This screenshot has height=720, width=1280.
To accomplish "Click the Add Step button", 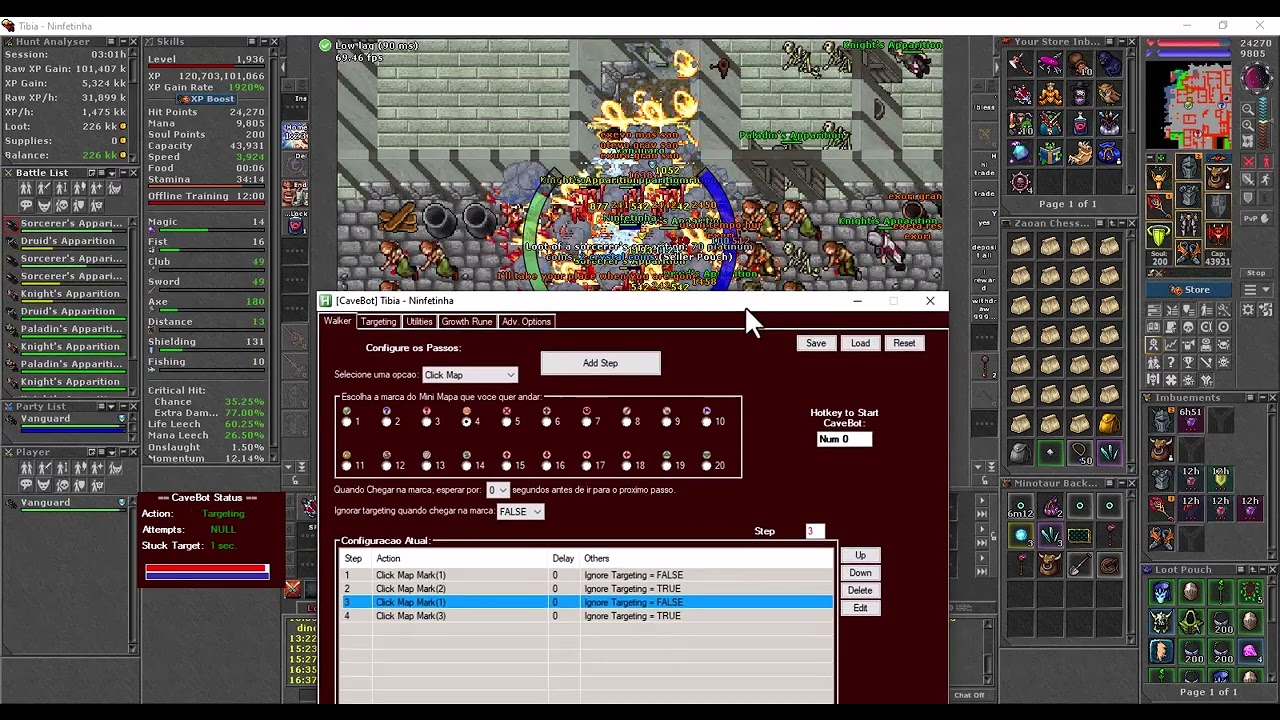I will pyautogui.click(x=600, y=364).
